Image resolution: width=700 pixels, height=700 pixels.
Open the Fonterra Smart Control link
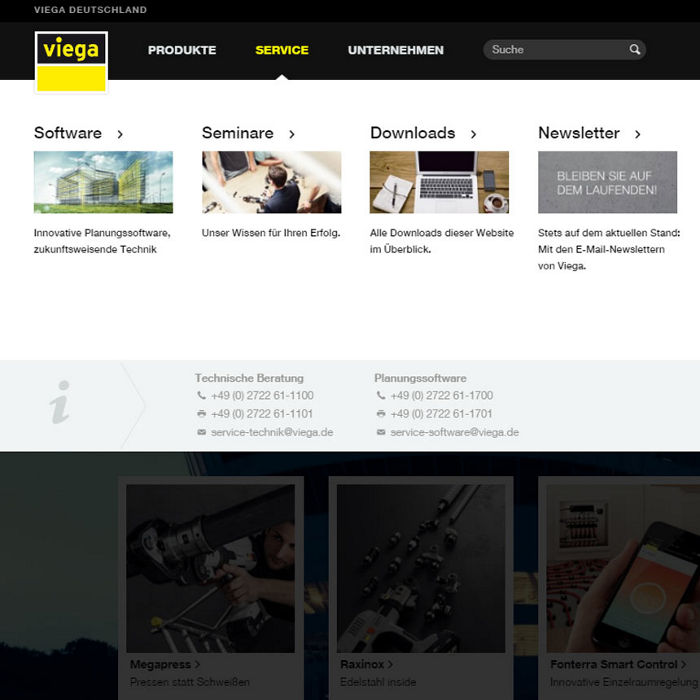tap(614, 664)
